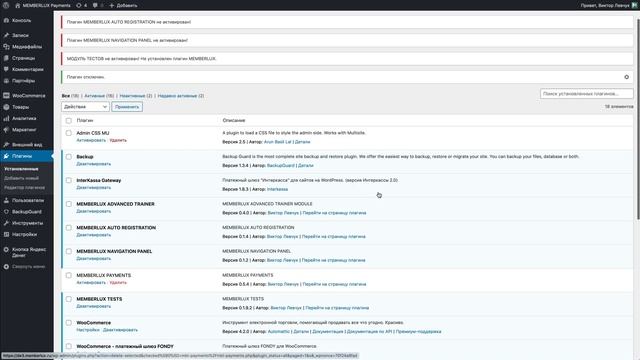This screenshot has height=360, width=640.
Task: Check MEMBERLUX TESTS checkbox
Action: (x=69, y=299)
